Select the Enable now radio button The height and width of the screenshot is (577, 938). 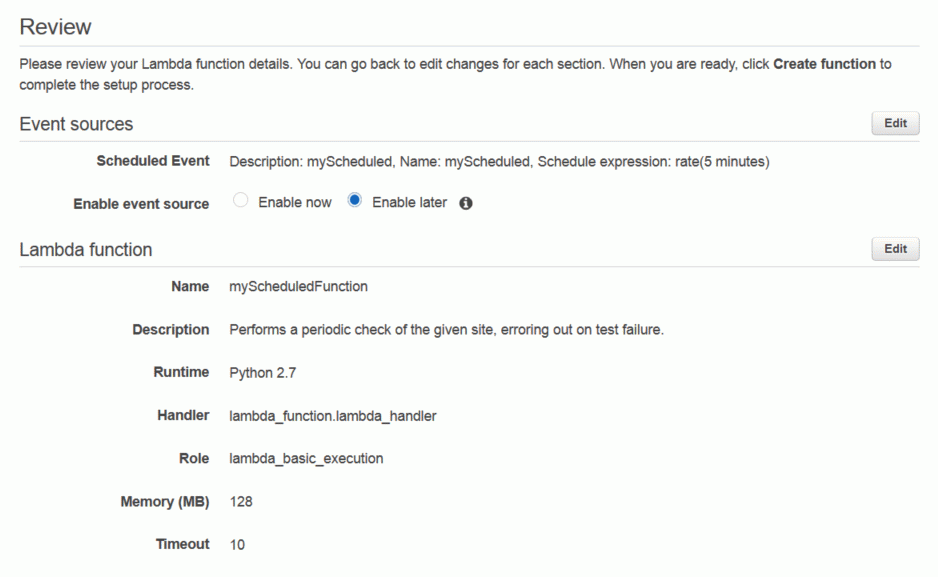(x=240, y=200)
